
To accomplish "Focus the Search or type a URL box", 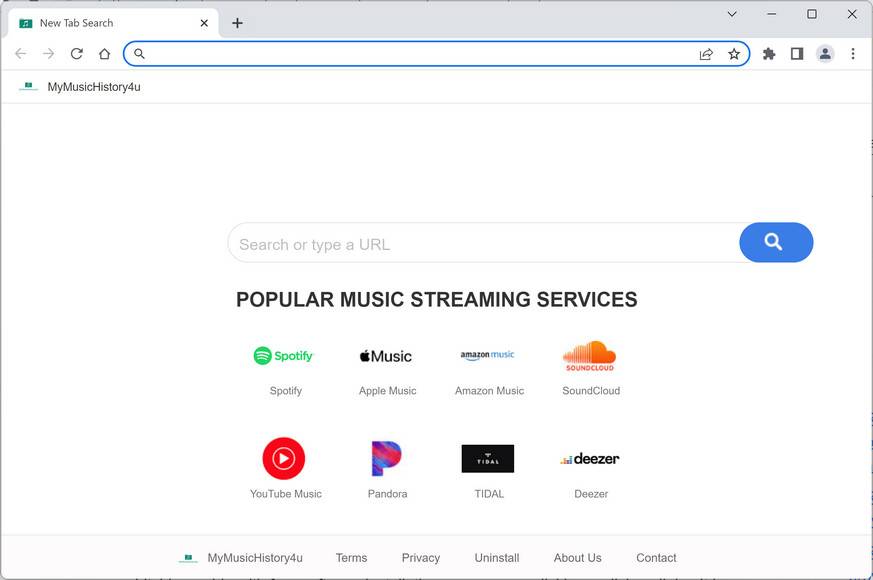I will (483, 243).
